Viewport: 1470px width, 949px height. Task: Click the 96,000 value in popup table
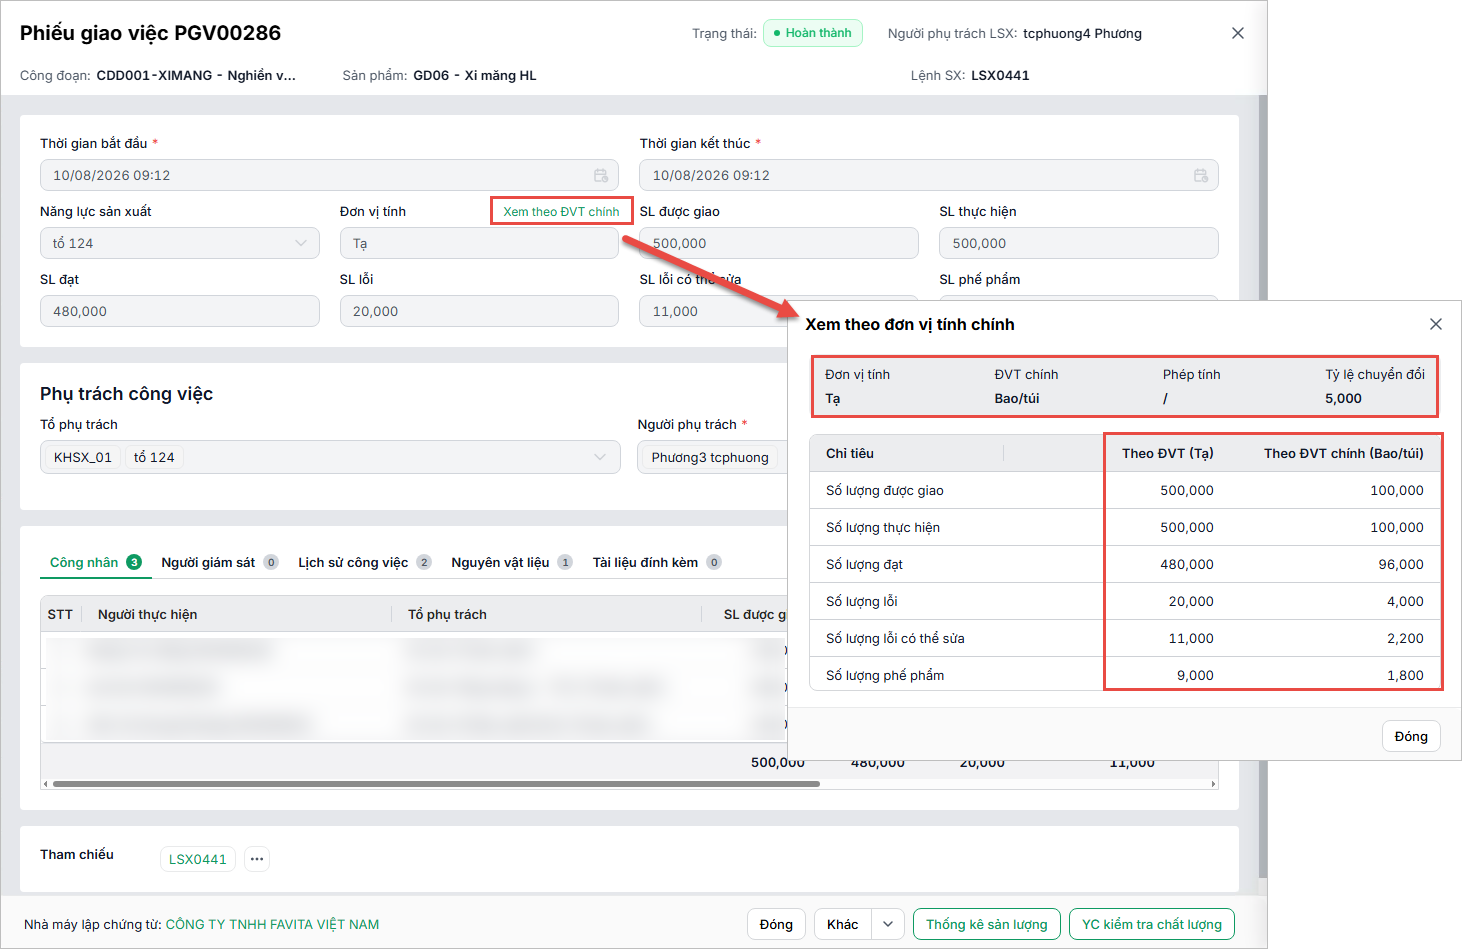pyautogui.click(x=1401, y=564)
